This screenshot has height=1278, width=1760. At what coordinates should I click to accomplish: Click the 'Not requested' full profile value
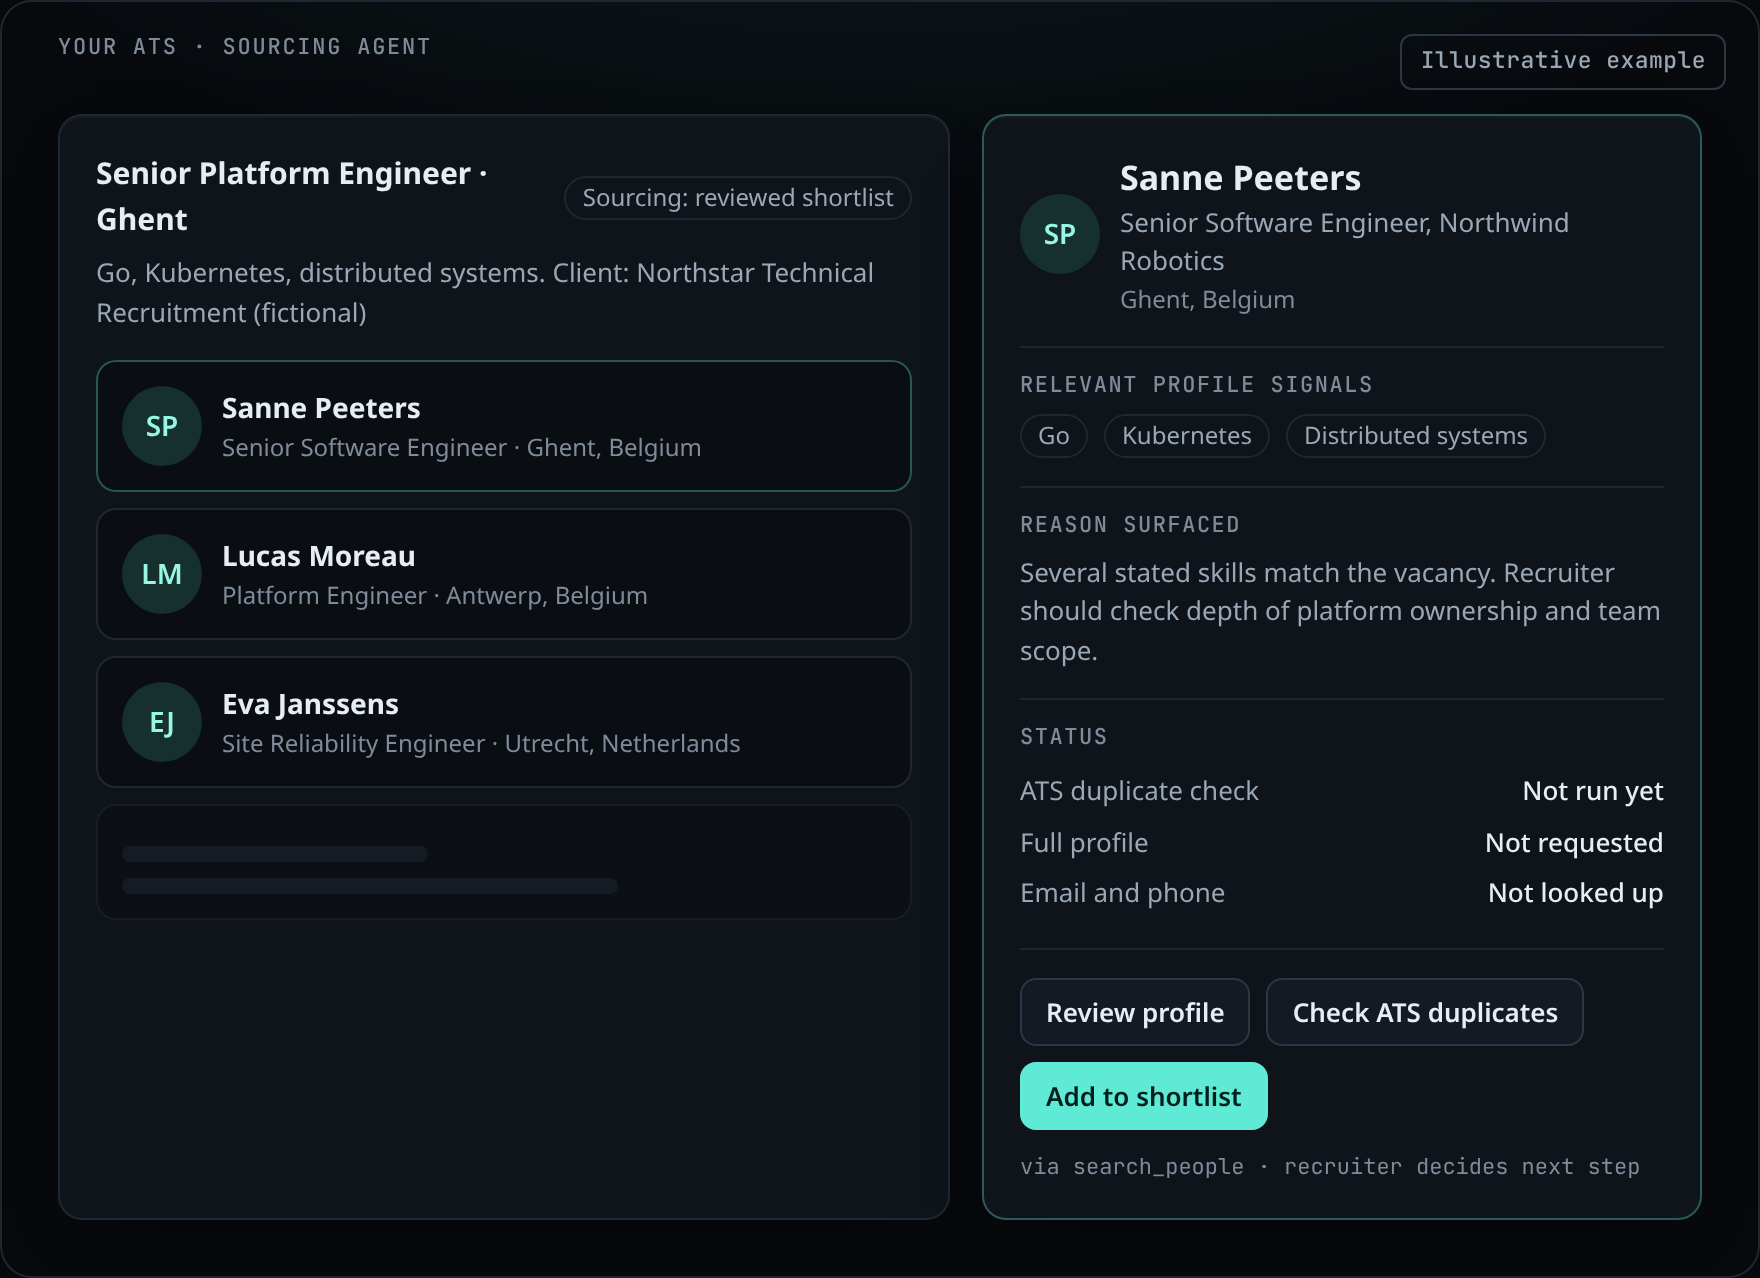[1574, 843]
